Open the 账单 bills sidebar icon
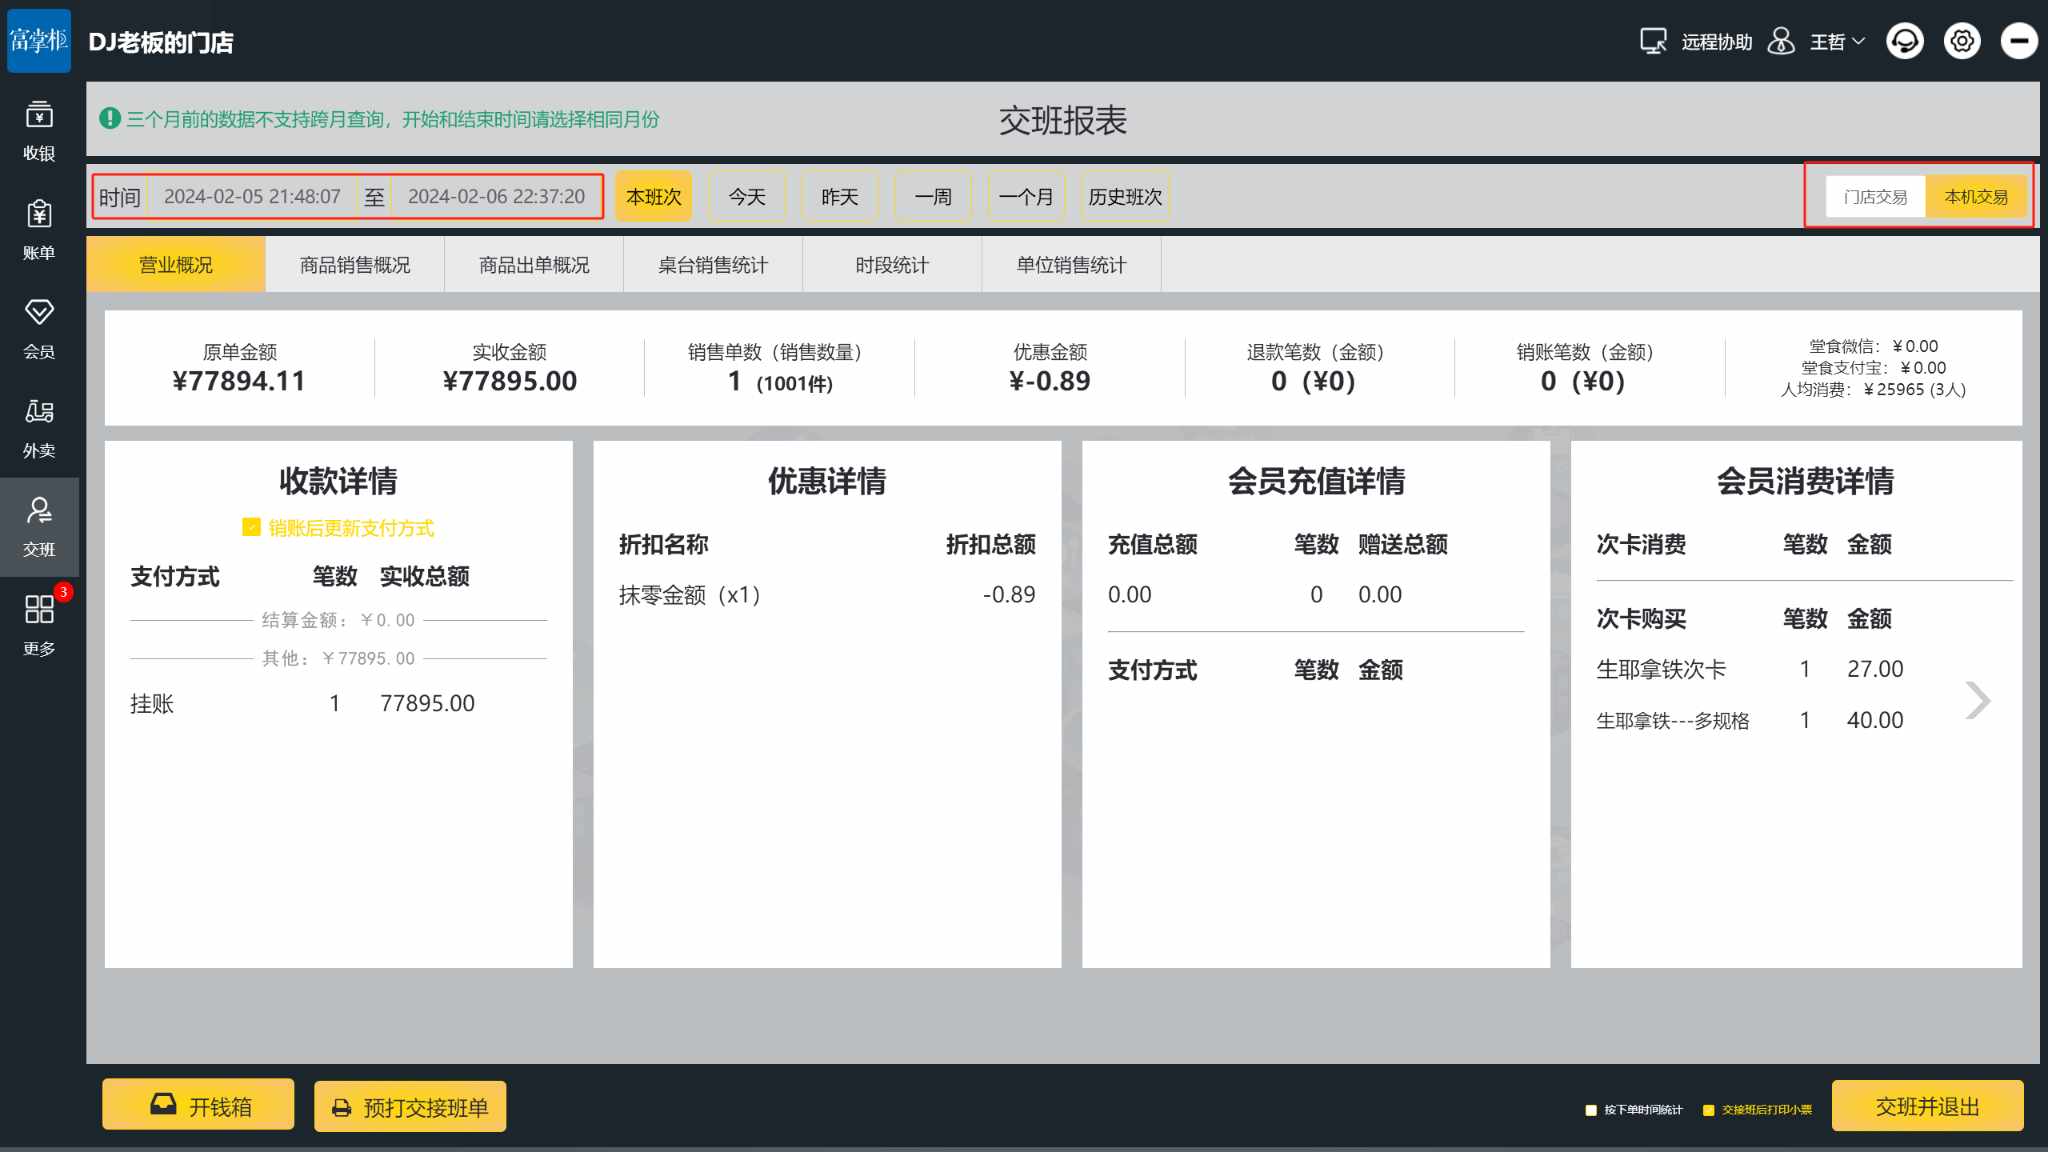 click(39, 230)
